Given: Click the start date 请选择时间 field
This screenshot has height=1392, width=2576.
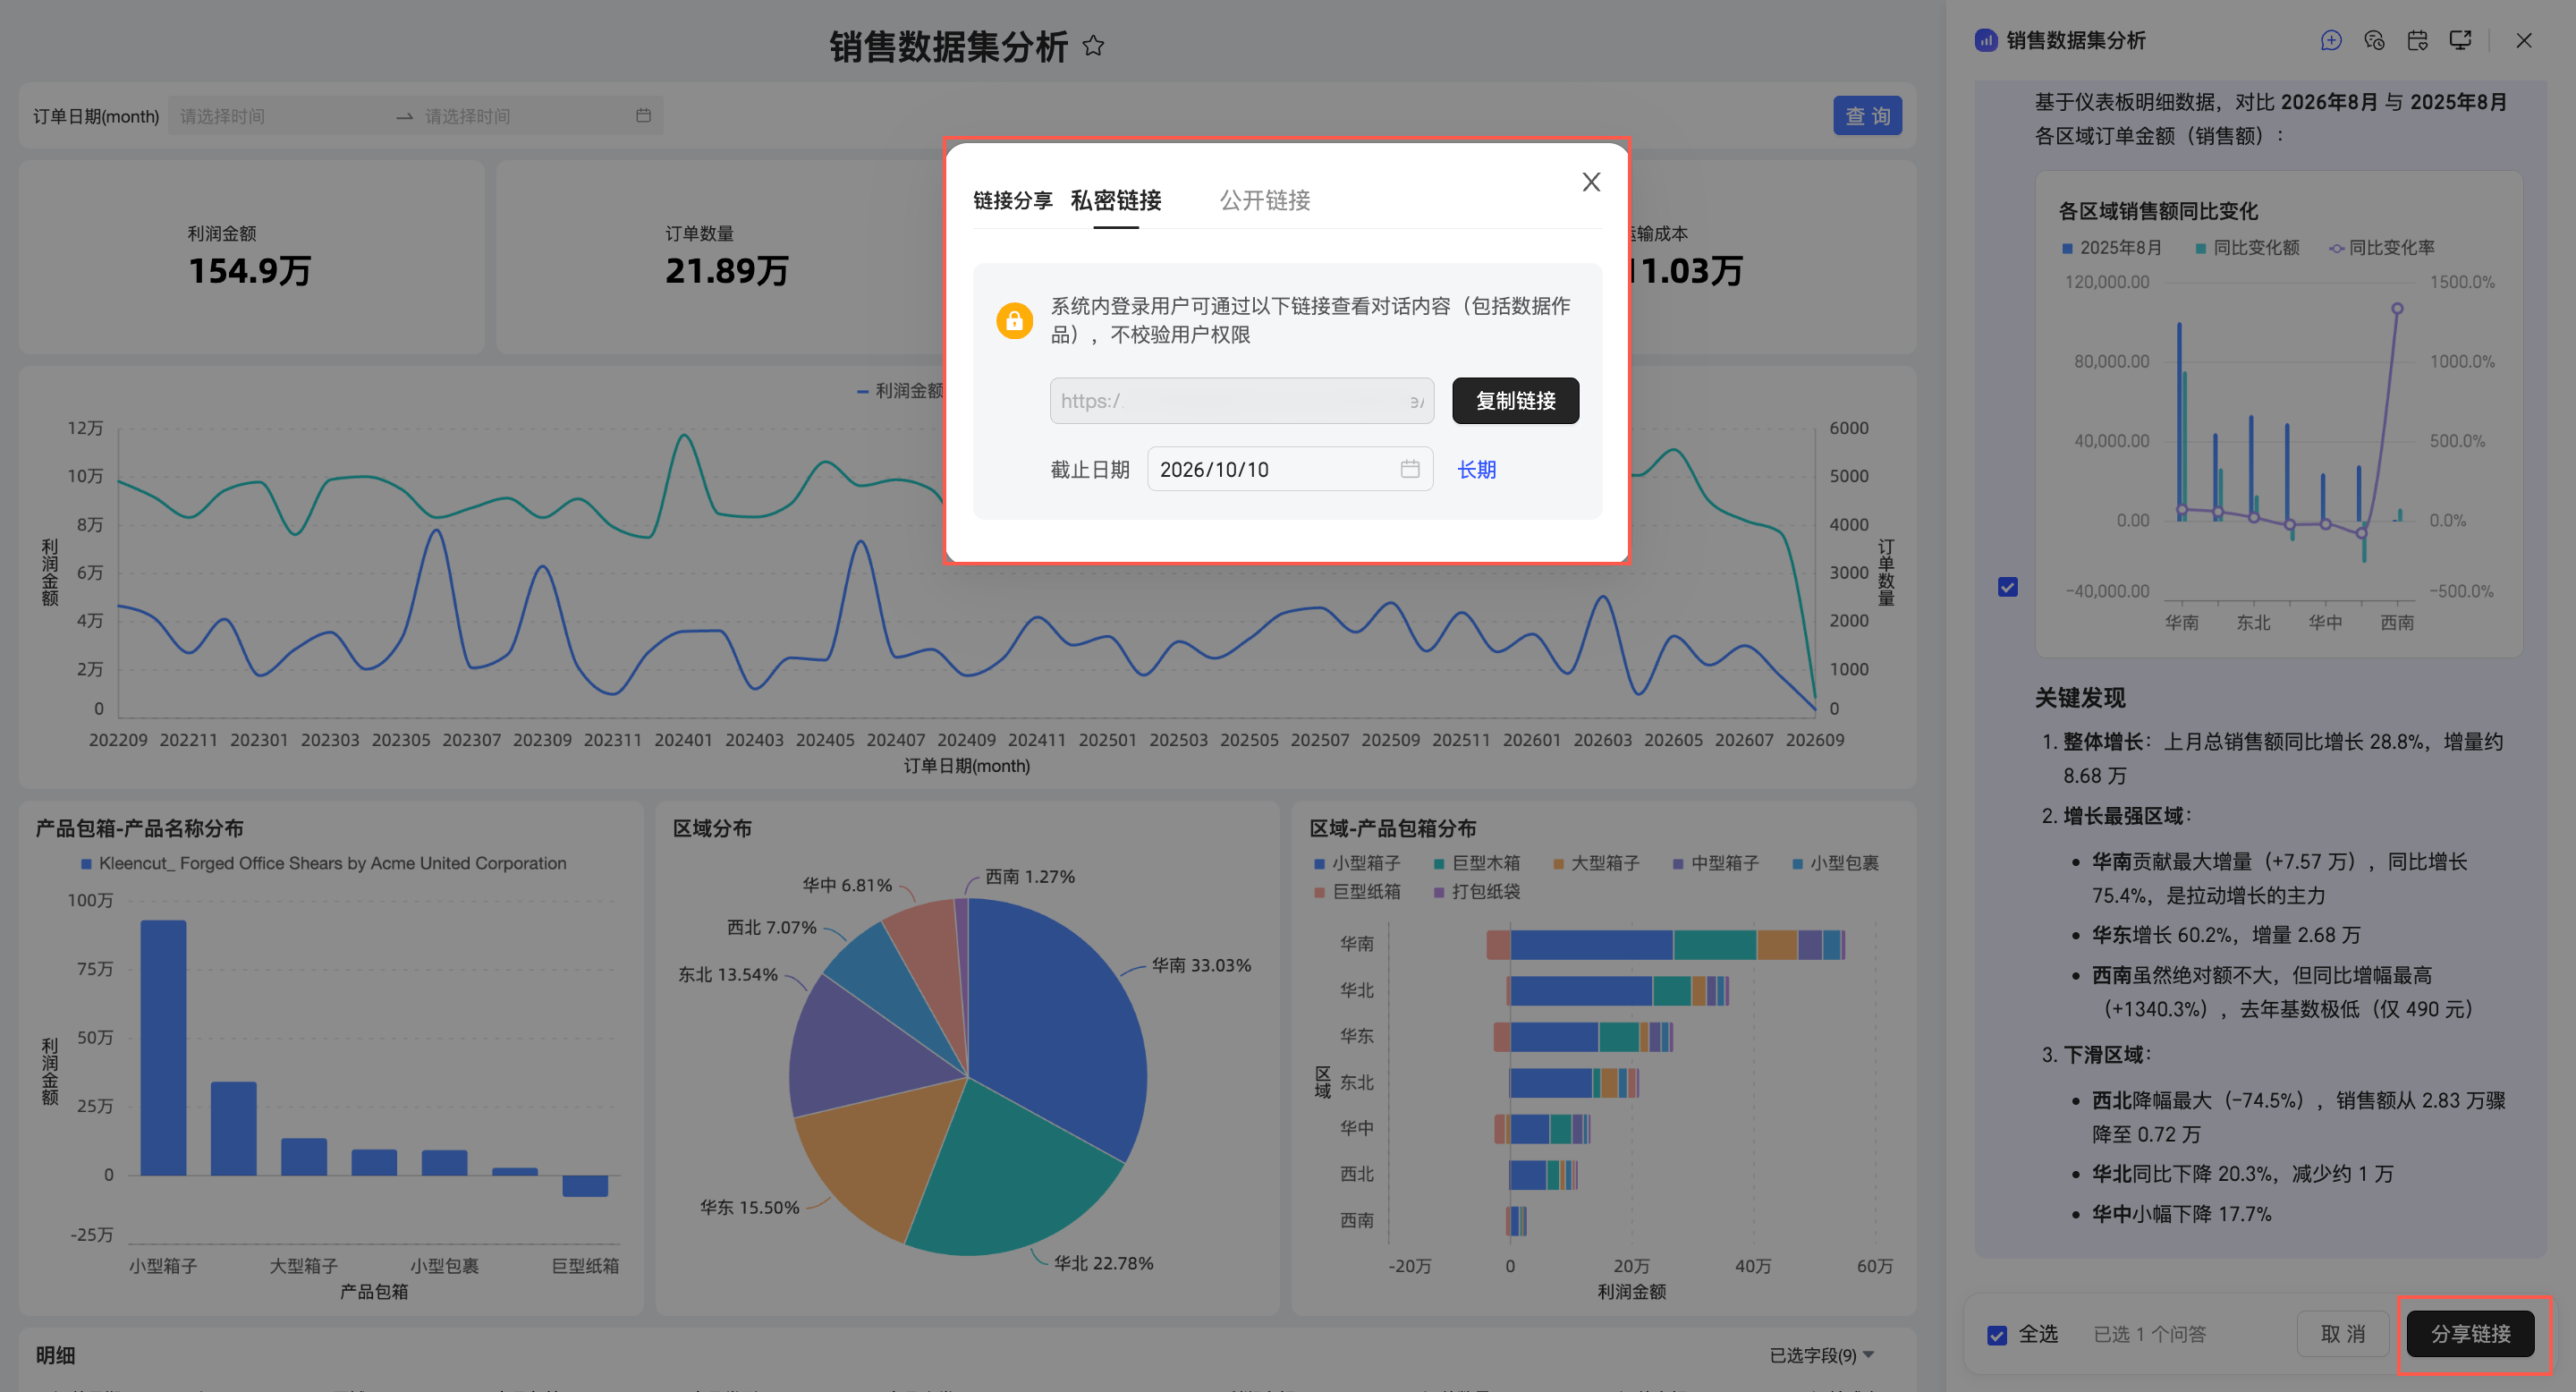Looking at the screenshot, I should click(280, 116).
